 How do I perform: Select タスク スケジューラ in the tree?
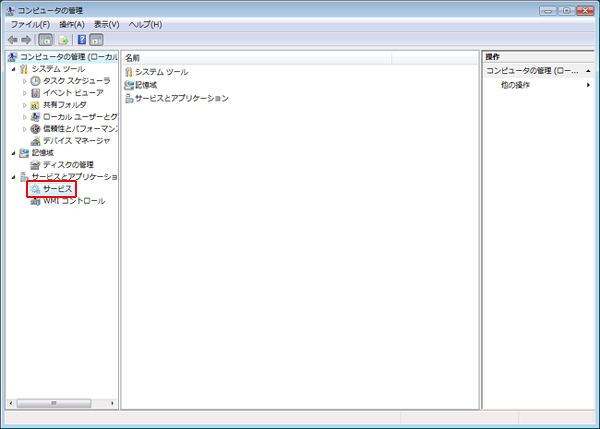pyautogui.click(x=77, y=81)
